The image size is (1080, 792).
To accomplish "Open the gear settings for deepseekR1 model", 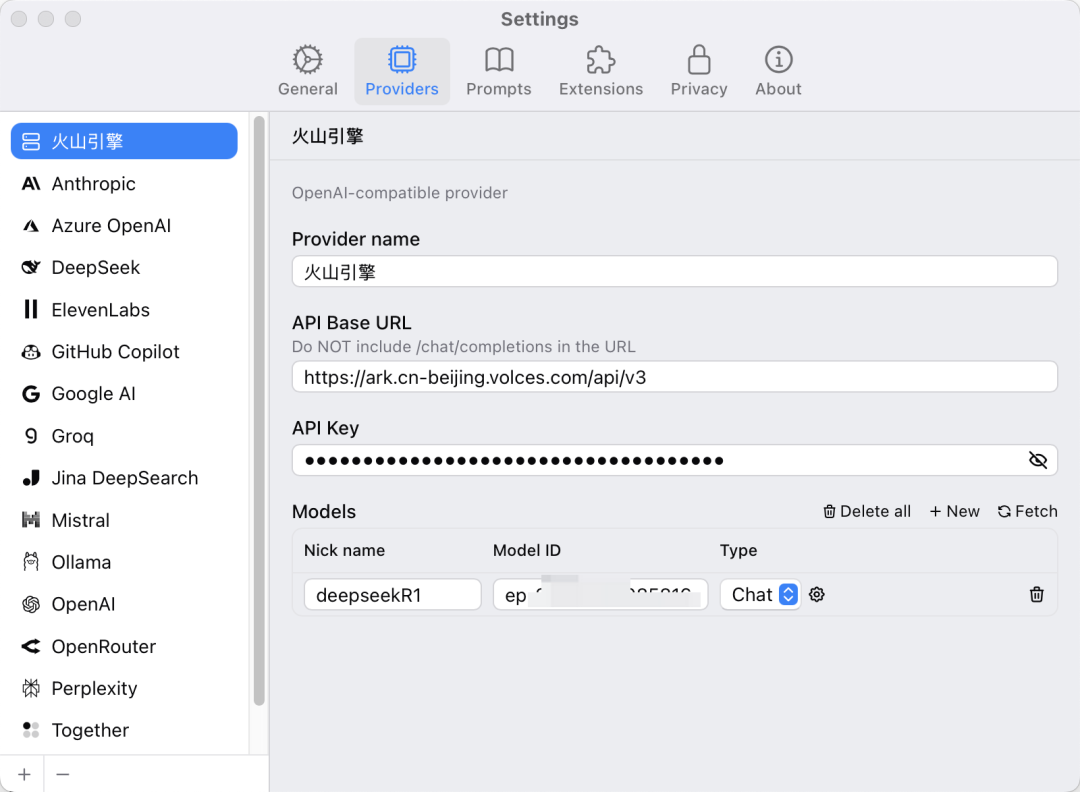I will [x=817, y=595].
